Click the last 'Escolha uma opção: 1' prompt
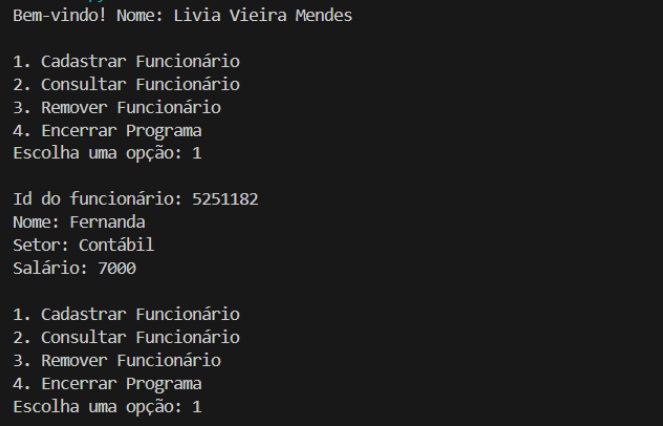The height and width of the screenshot is (426, 663). [x=107, y=407]
